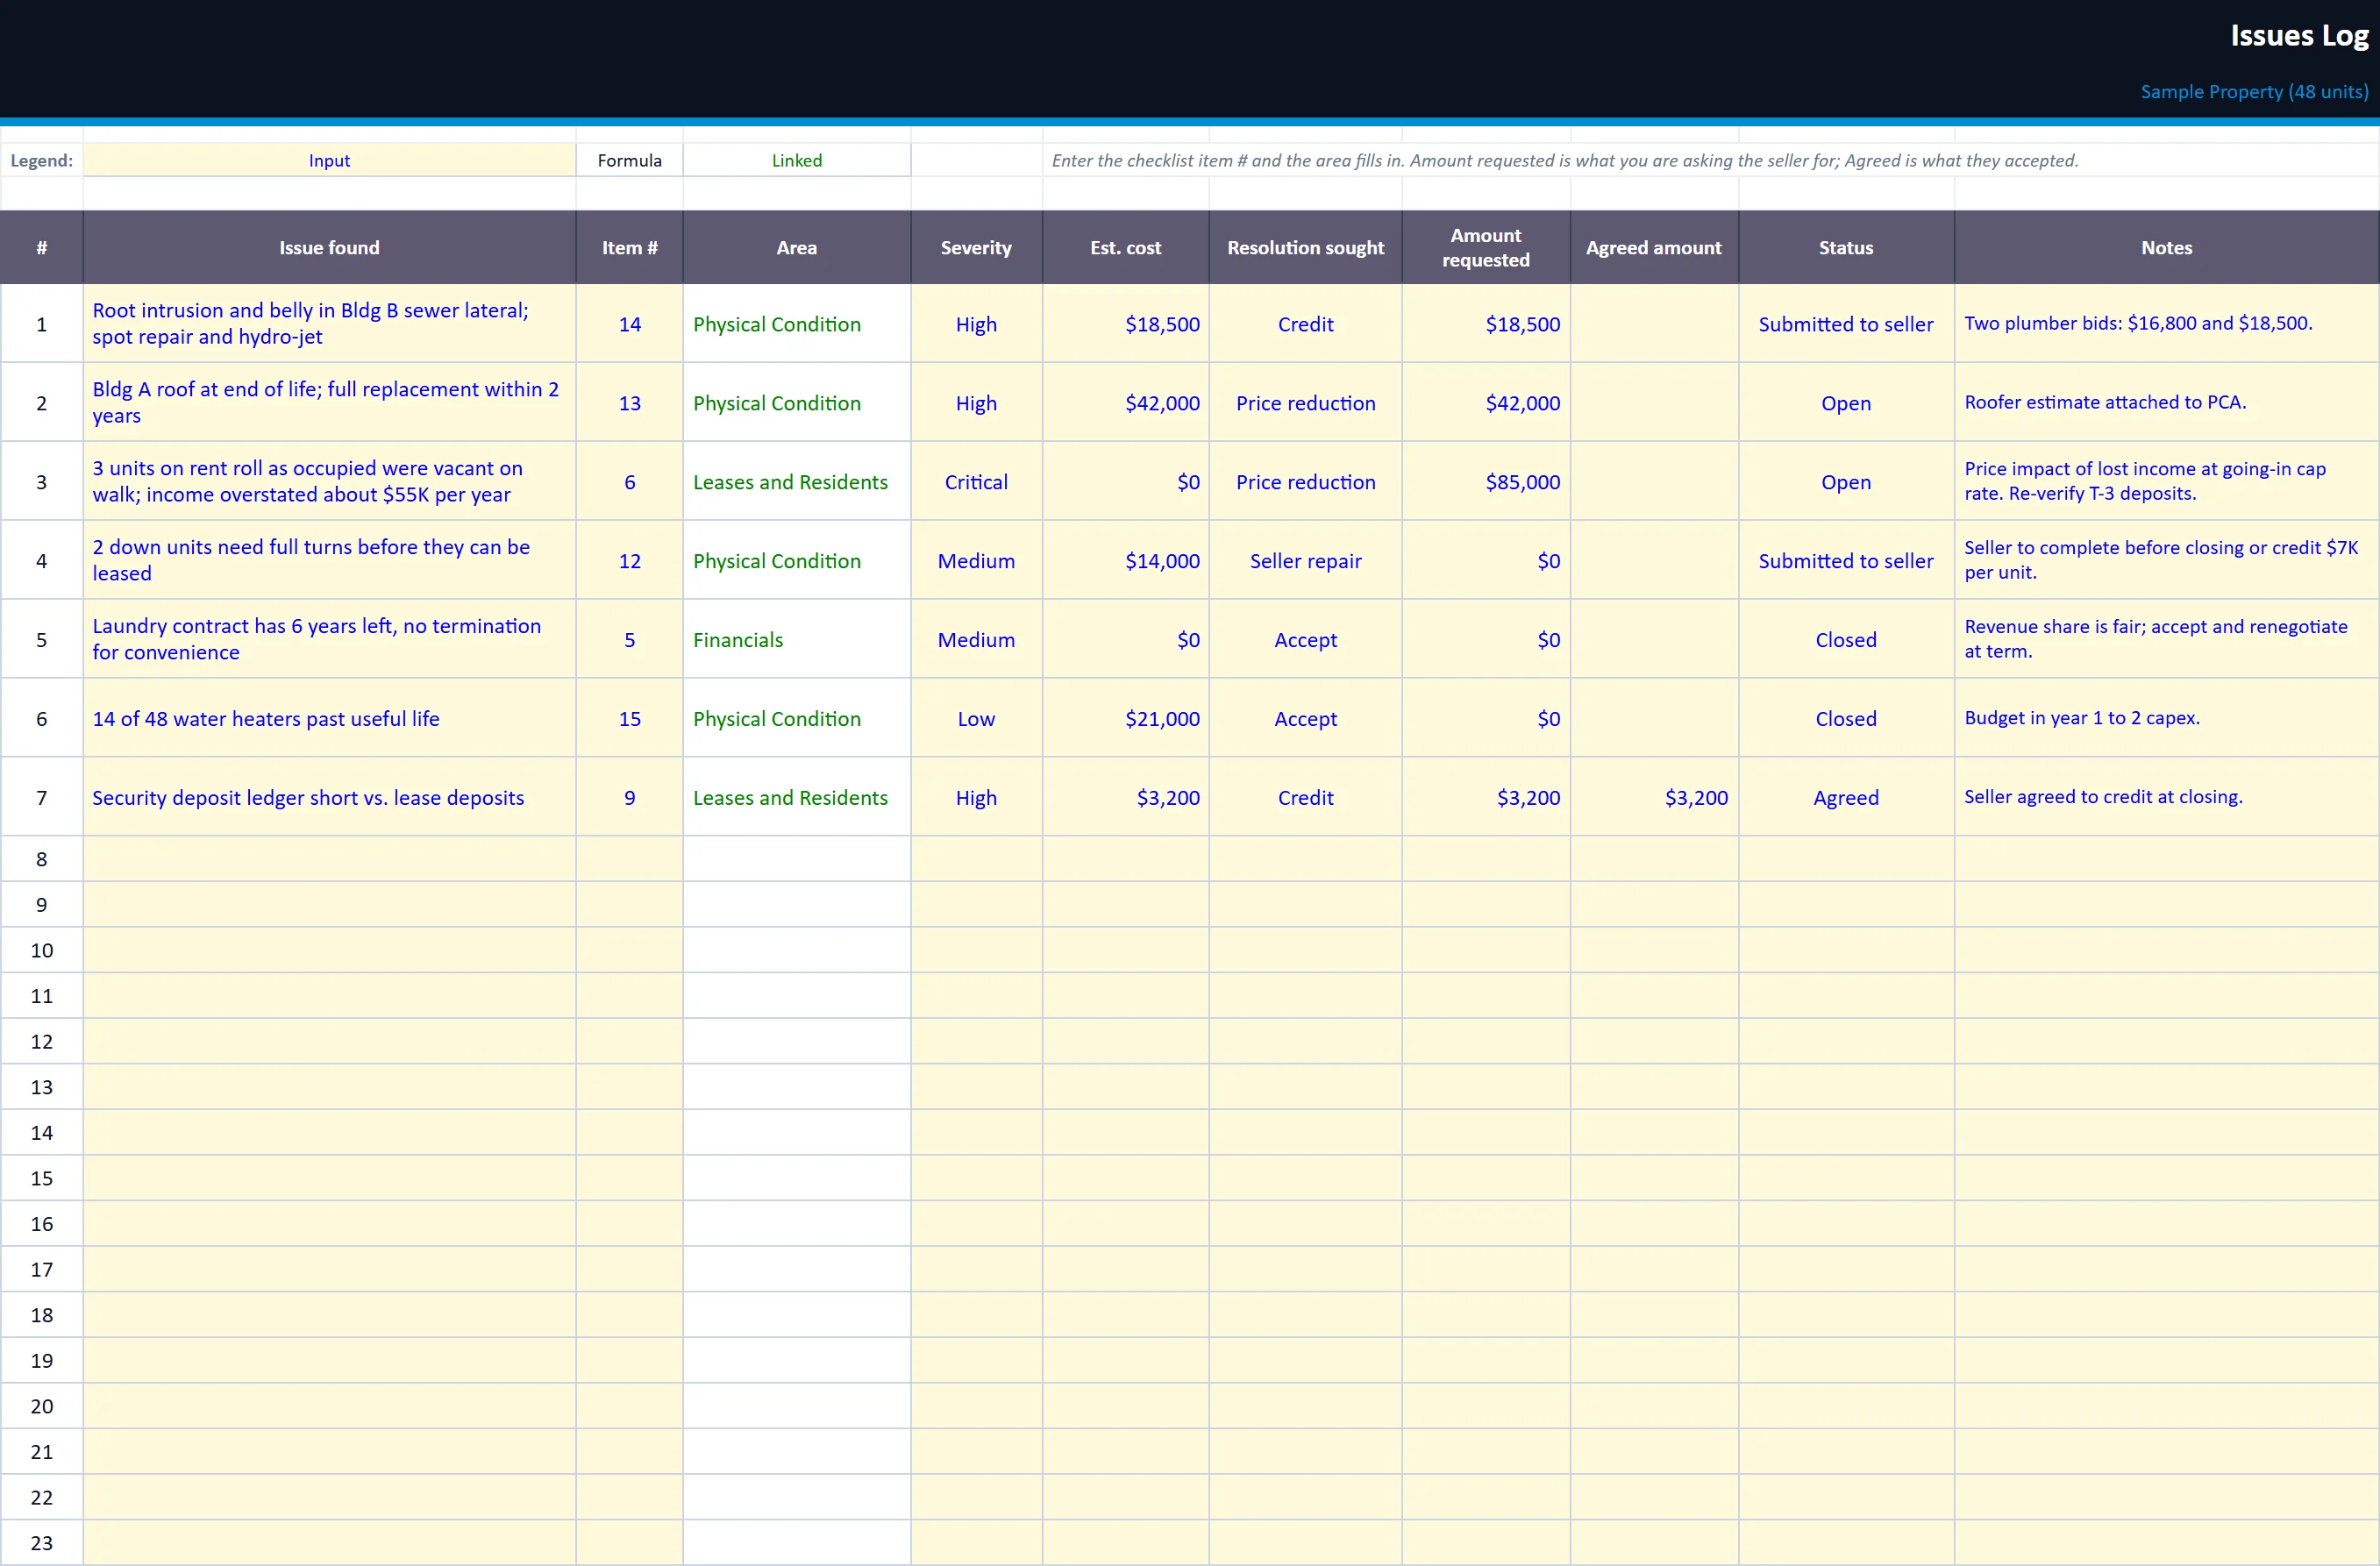
Task: Click the $42,000 estimated cost cell
Action: tap(1125, 403)
